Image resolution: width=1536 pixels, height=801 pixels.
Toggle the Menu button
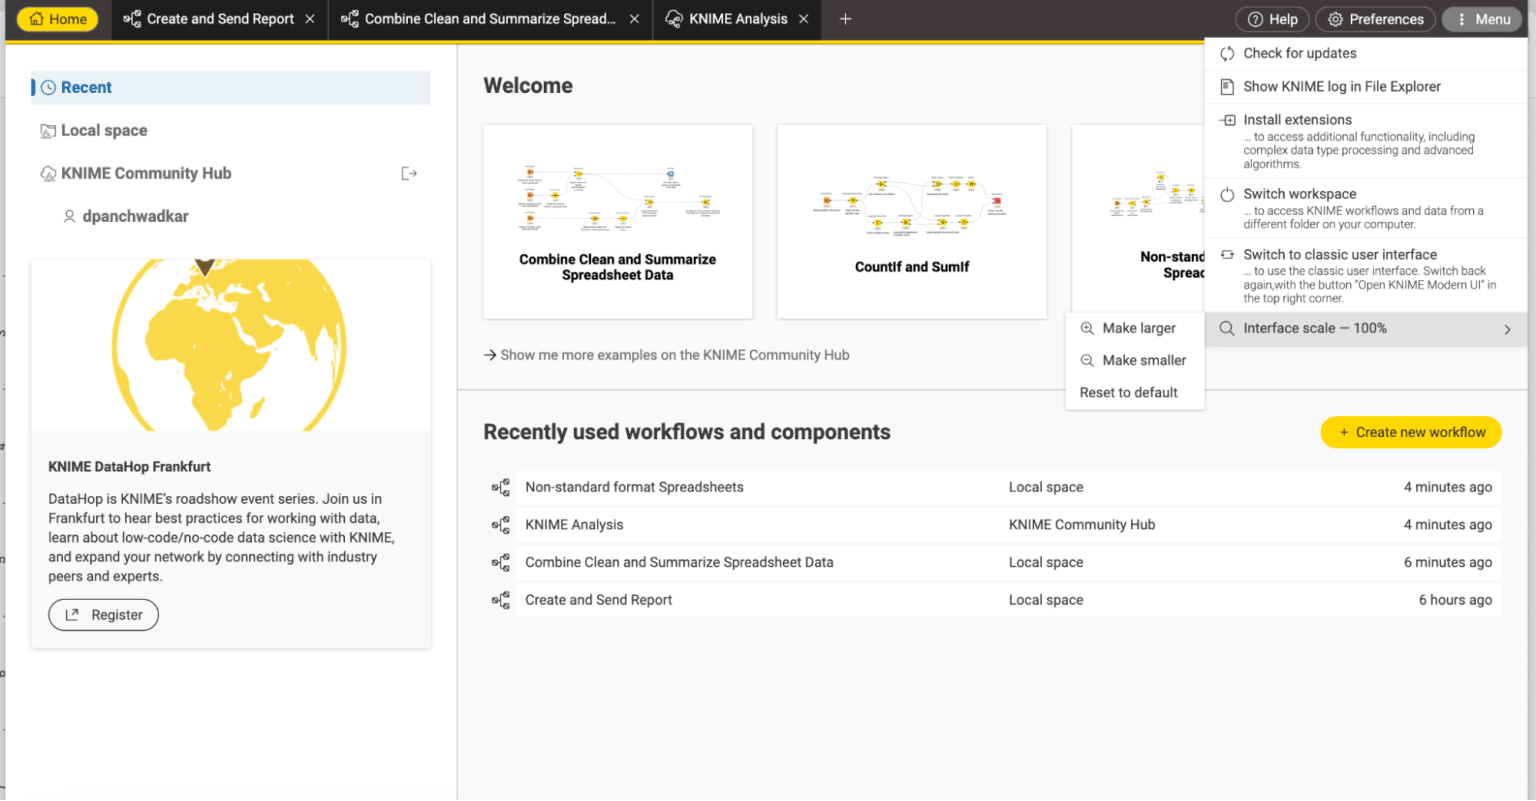tap(1483, 19)
